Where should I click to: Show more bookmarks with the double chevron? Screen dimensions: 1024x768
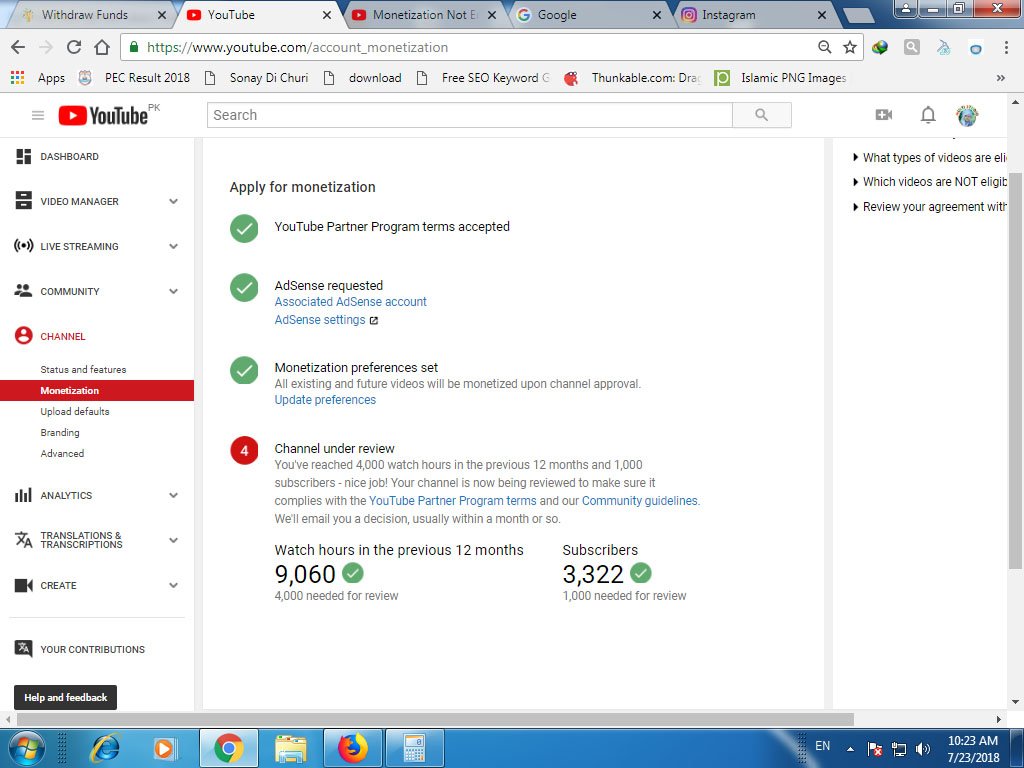click(x=1000, y=78)
